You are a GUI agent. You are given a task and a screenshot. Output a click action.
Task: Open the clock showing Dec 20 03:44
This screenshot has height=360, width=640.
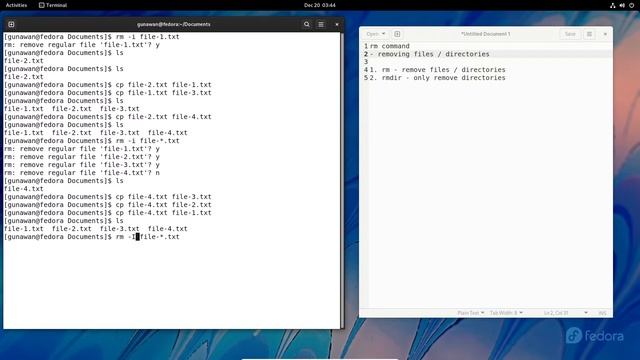(320, 5)
